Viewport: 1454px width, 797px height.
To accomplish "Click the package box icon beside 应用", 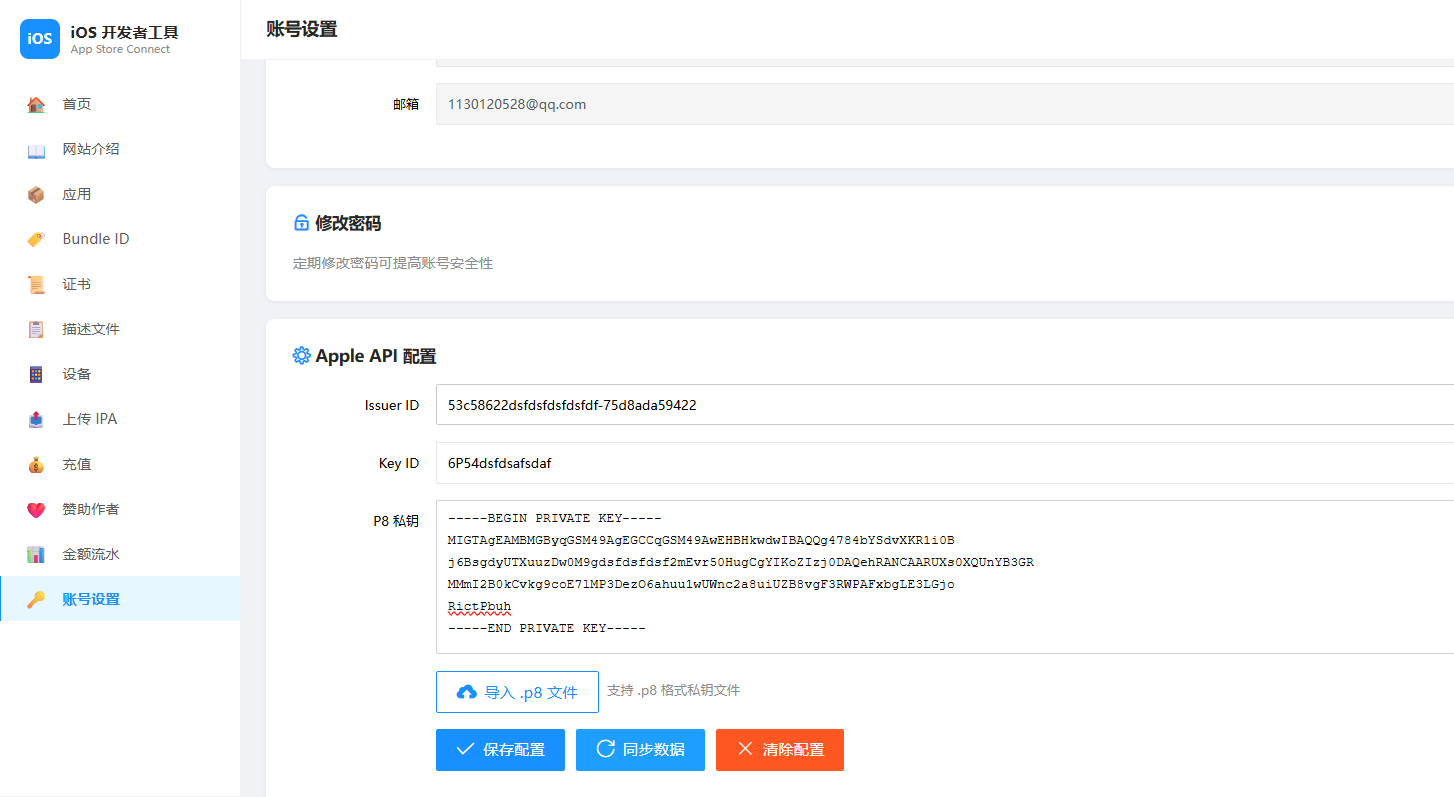I will coord(36,195).
